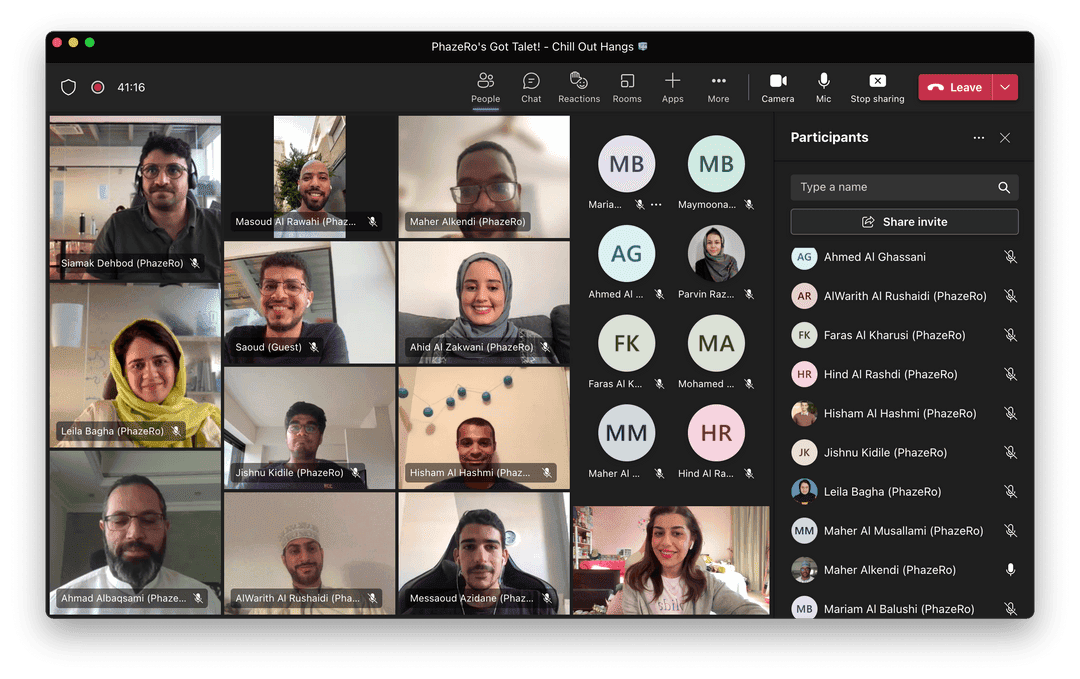1080x679 pixels.
Task: Select the MA Mohamed avatar tile
Action: (x=716, y=343)
